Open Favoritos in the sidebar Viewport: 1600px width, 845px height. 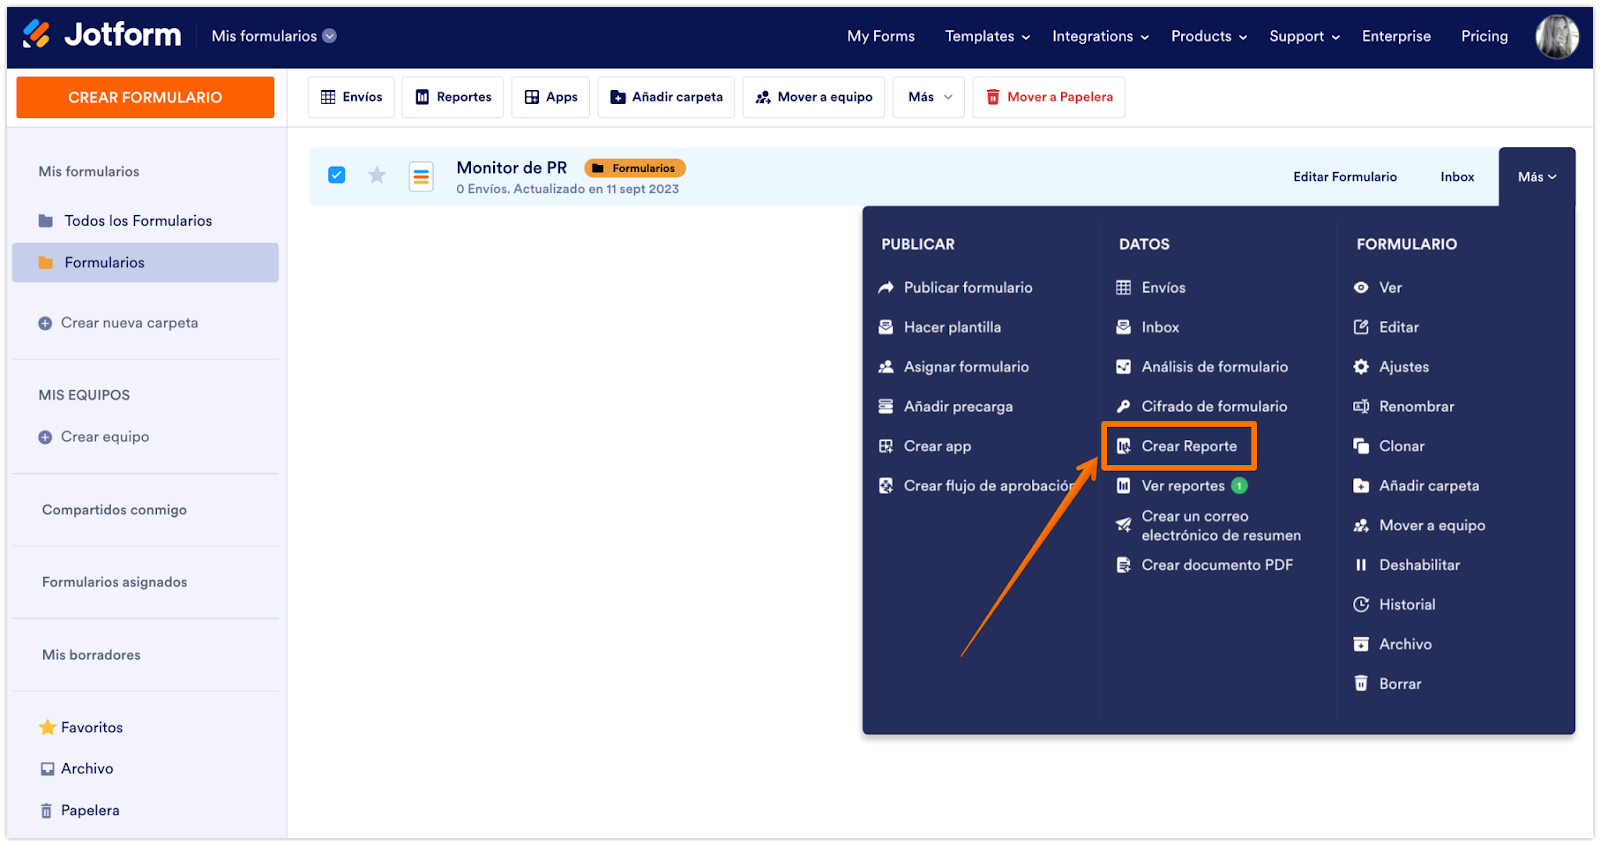(81, 728)
